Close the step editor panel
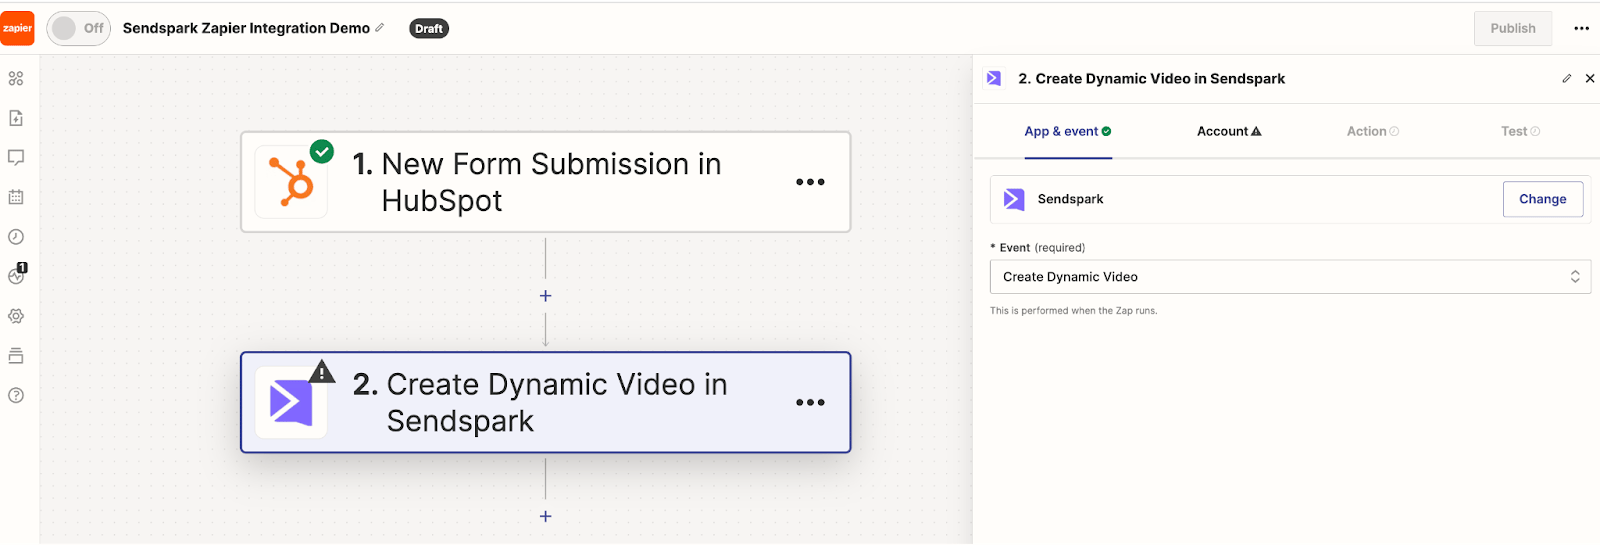 1590,78
